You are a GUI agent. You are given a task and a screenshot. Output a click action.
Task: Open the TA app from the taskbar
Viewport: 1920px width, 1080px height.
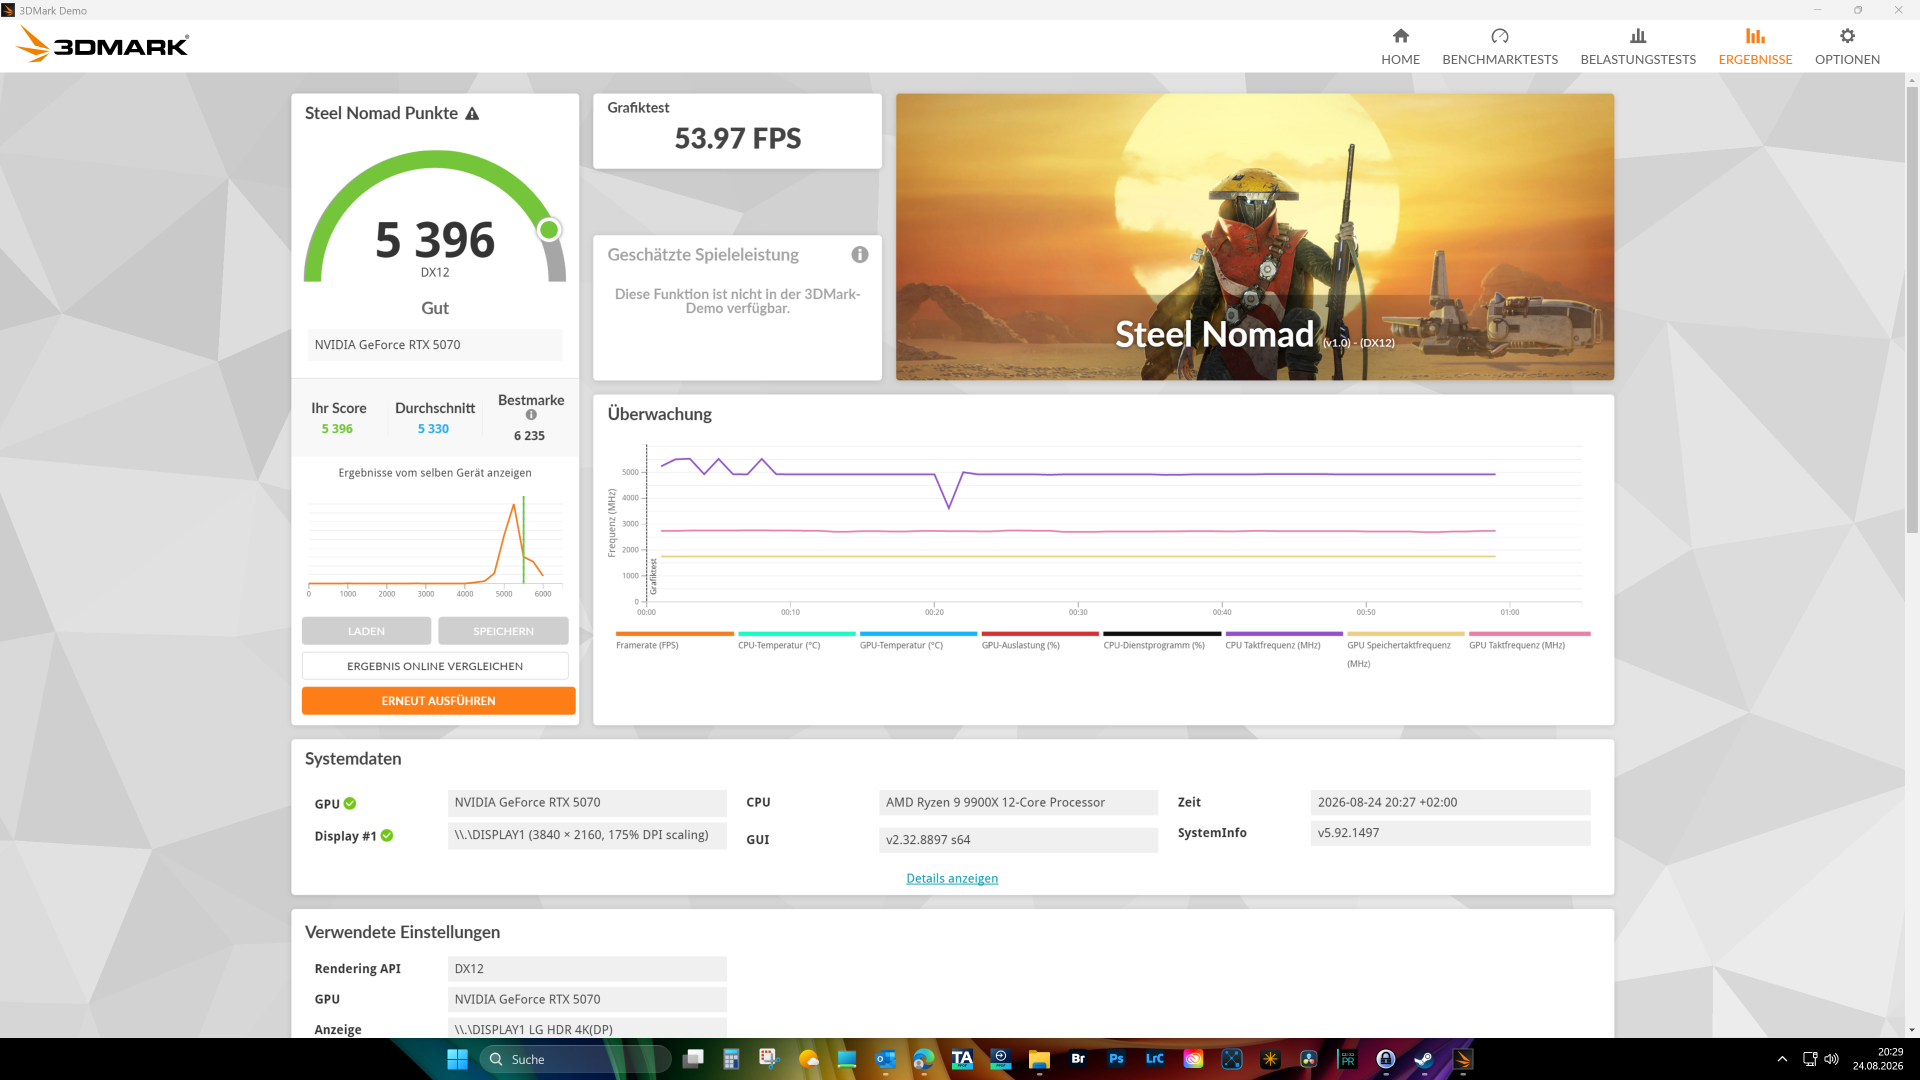coord(962,1059)
